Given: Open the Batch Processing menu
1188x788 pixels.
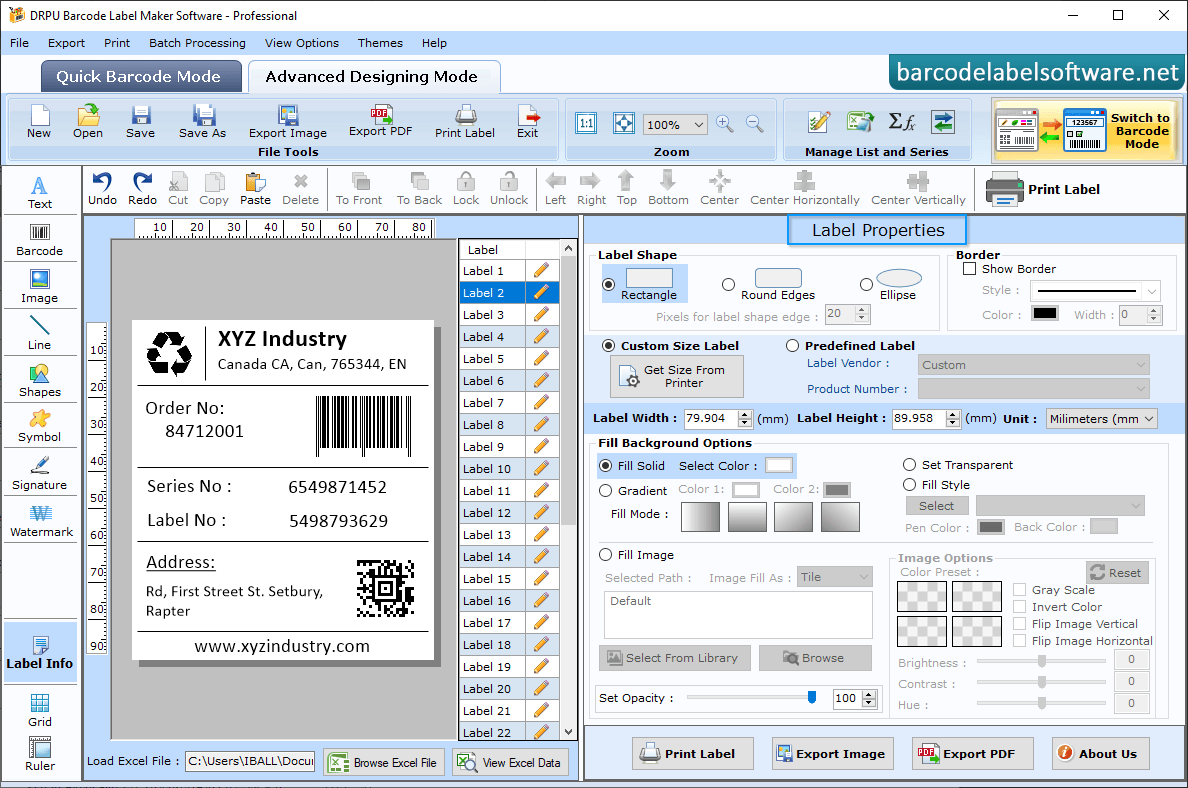Looking at the screenshot, I should (x=197, y=43).
